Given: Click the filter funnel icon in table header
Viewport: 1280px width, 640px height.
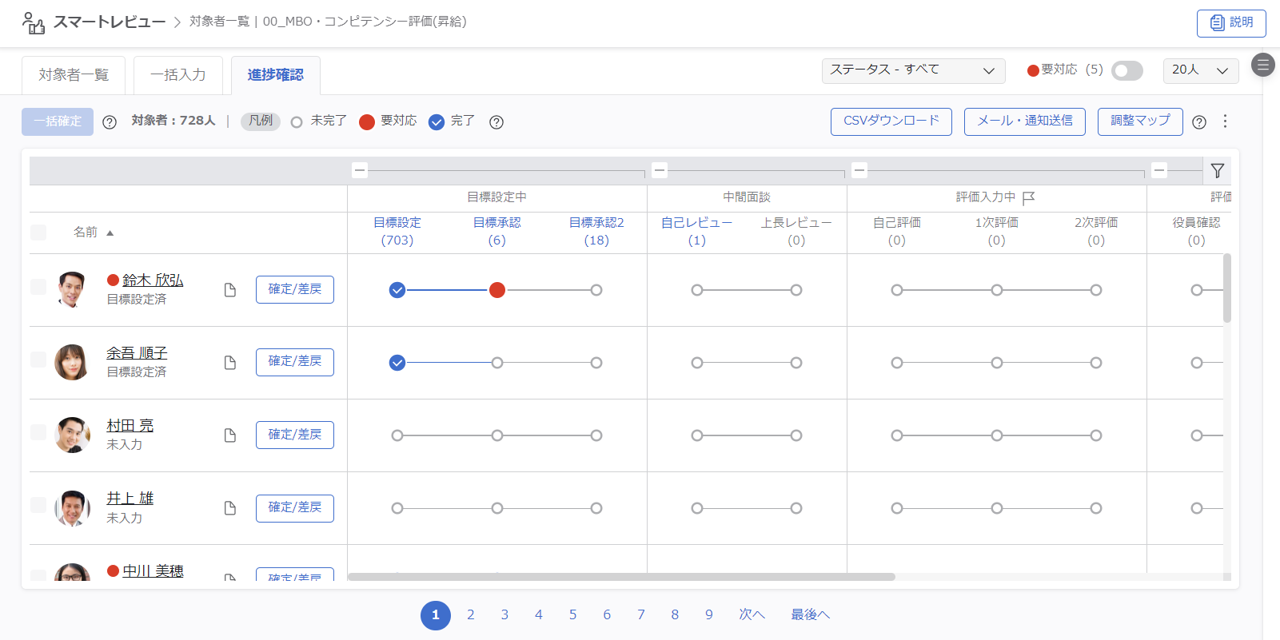Looking at the screenshot, I should 1217,171.
